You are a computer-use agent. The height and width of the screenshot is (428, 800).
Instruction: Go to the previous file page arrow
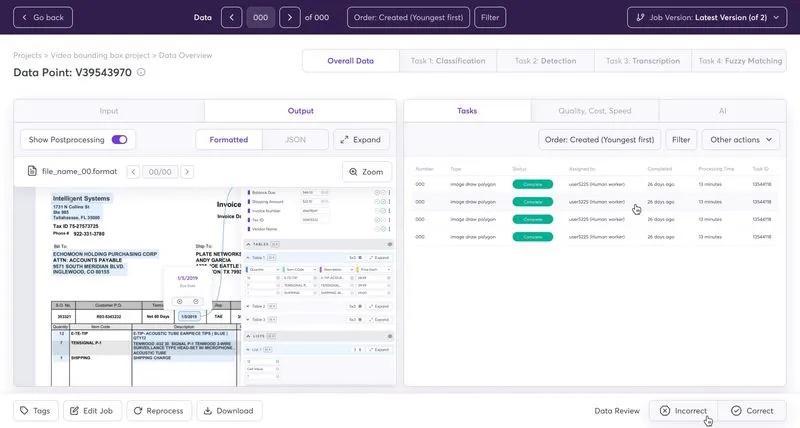[133, 172]
